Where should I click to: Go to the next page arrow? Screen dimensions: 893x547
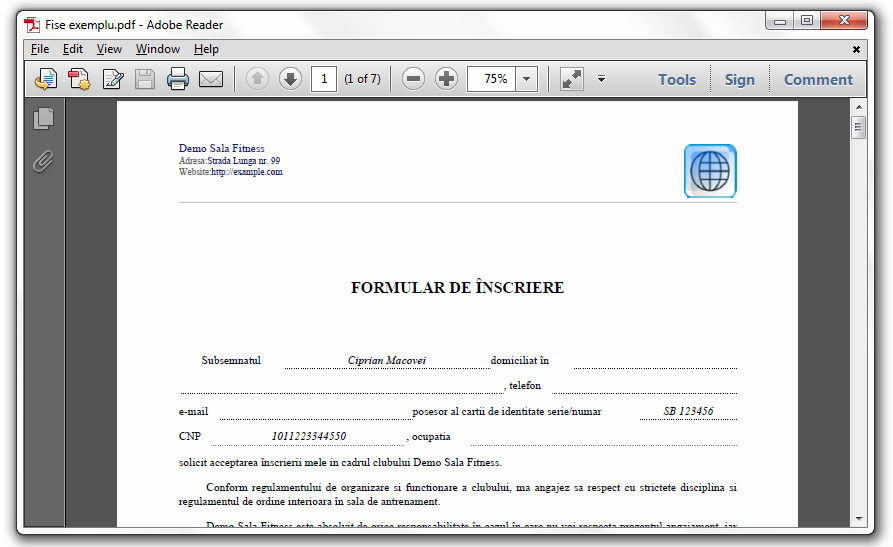point(290,79)
